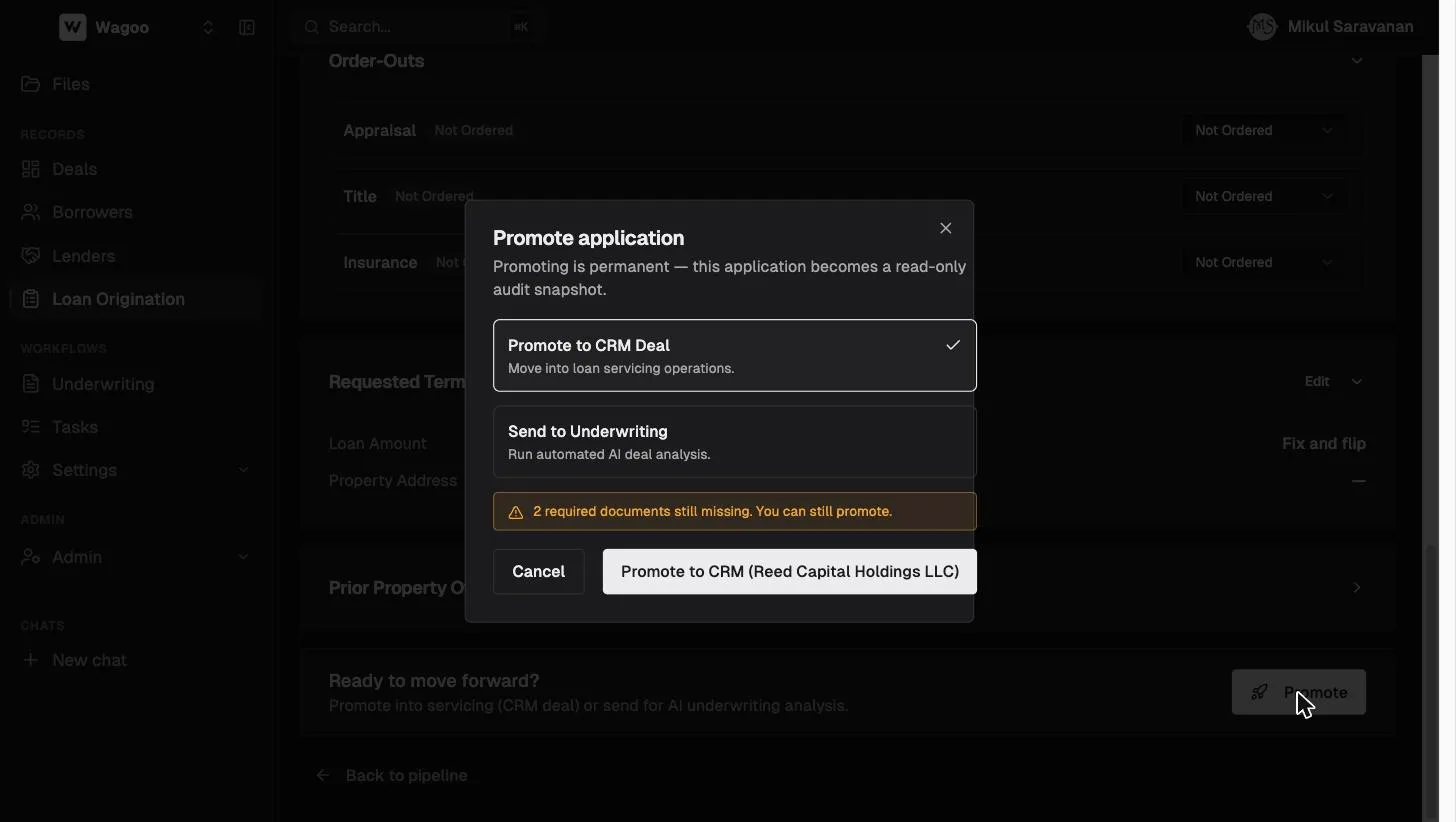Click the Settings gear icon
The image size is (1456, 822).
31,470
